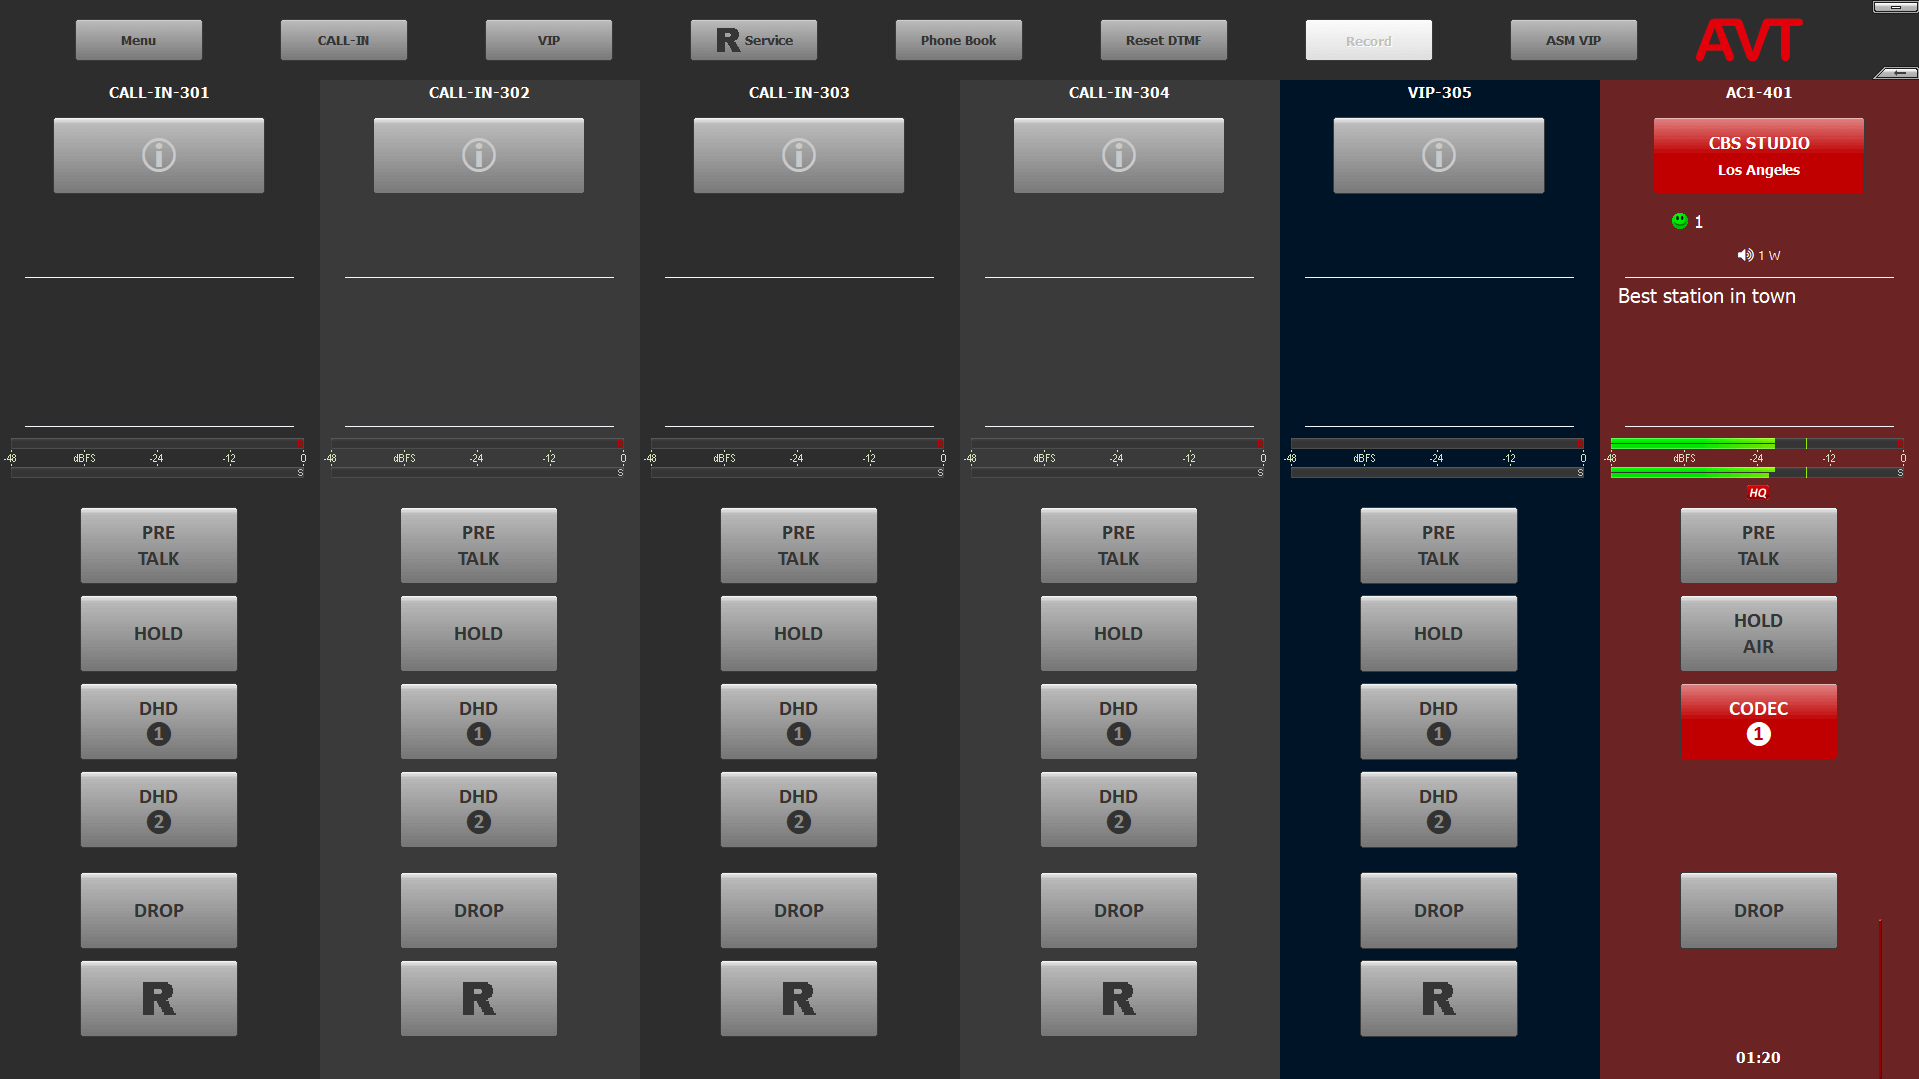This screenshot has height=1079, width=1919.
Task: Open the Phone Book
Action: [958, 40]
